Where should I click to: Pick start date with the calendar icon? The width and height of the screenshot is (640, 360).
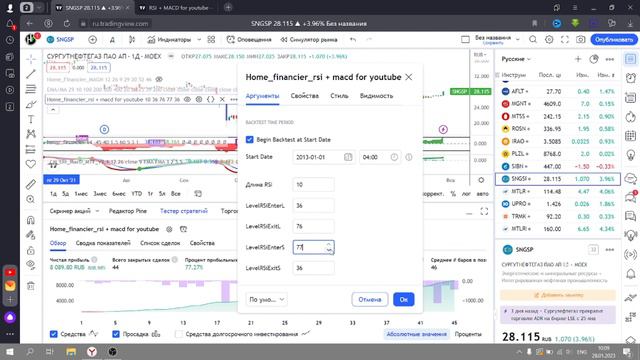(x=348, y=157)
